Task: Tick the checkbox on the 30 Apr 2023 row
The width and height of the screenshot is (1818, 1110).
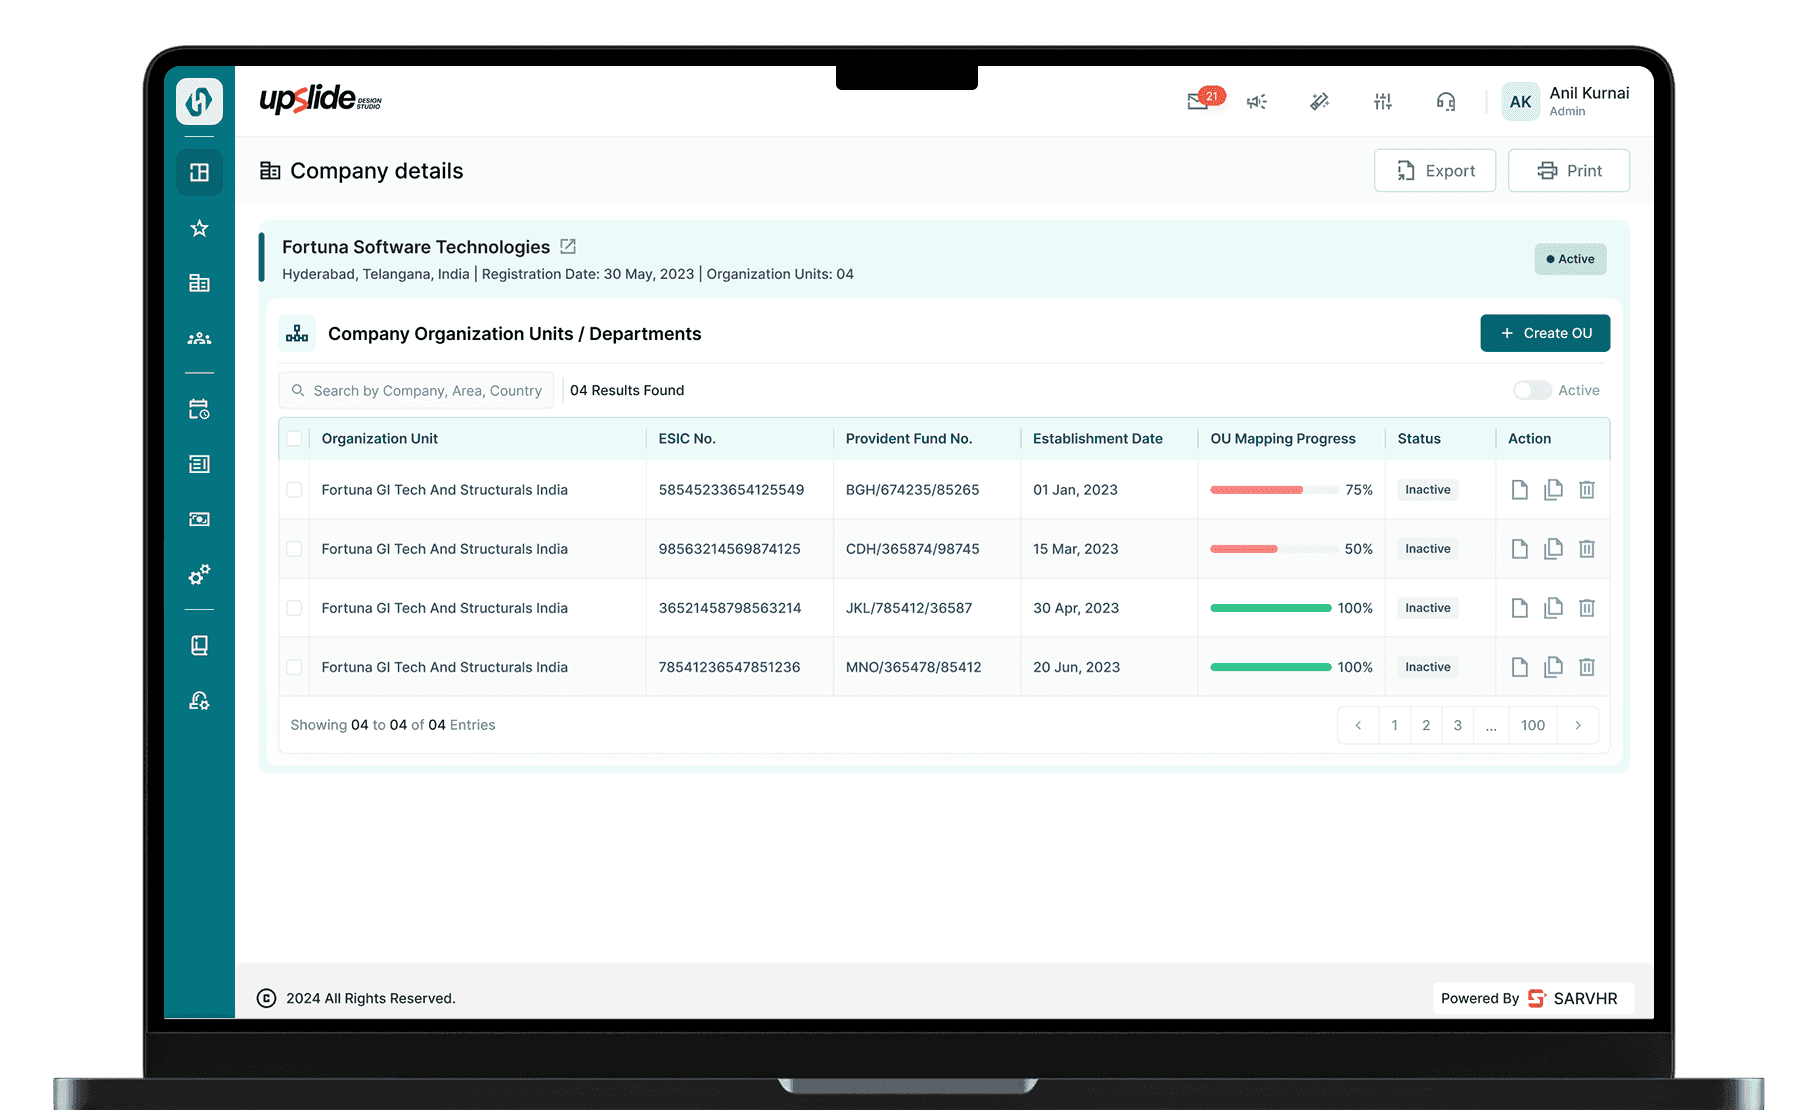Action: [x=294, y=607]
